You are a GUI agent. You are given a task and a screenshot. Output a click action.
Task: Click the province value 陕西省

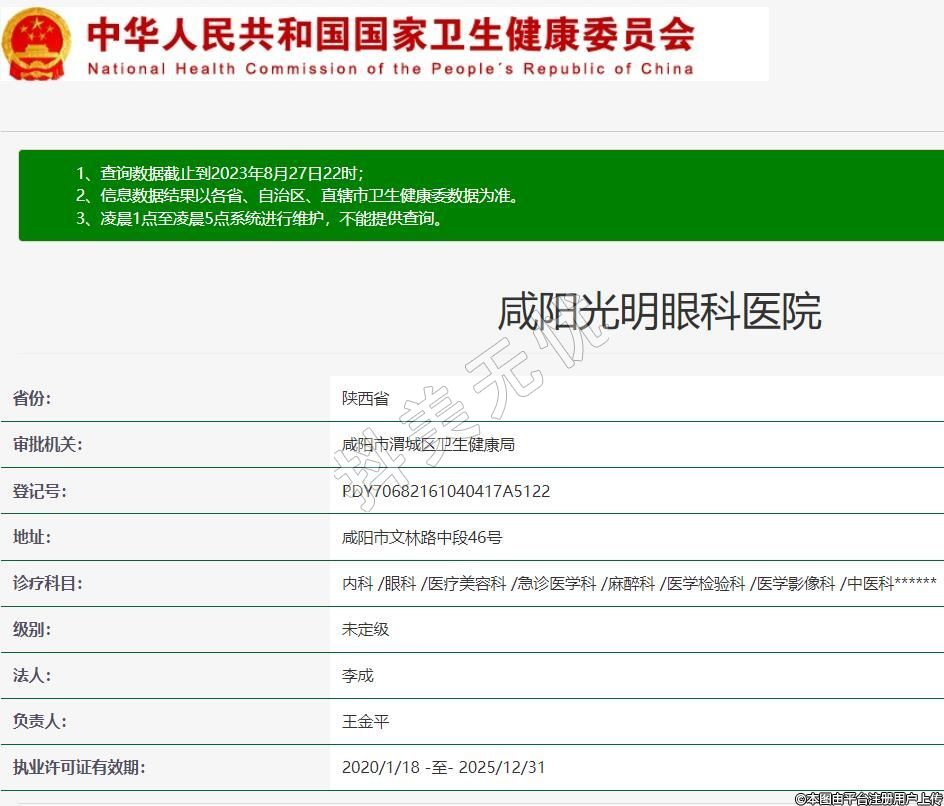click(x=365, y=398)
